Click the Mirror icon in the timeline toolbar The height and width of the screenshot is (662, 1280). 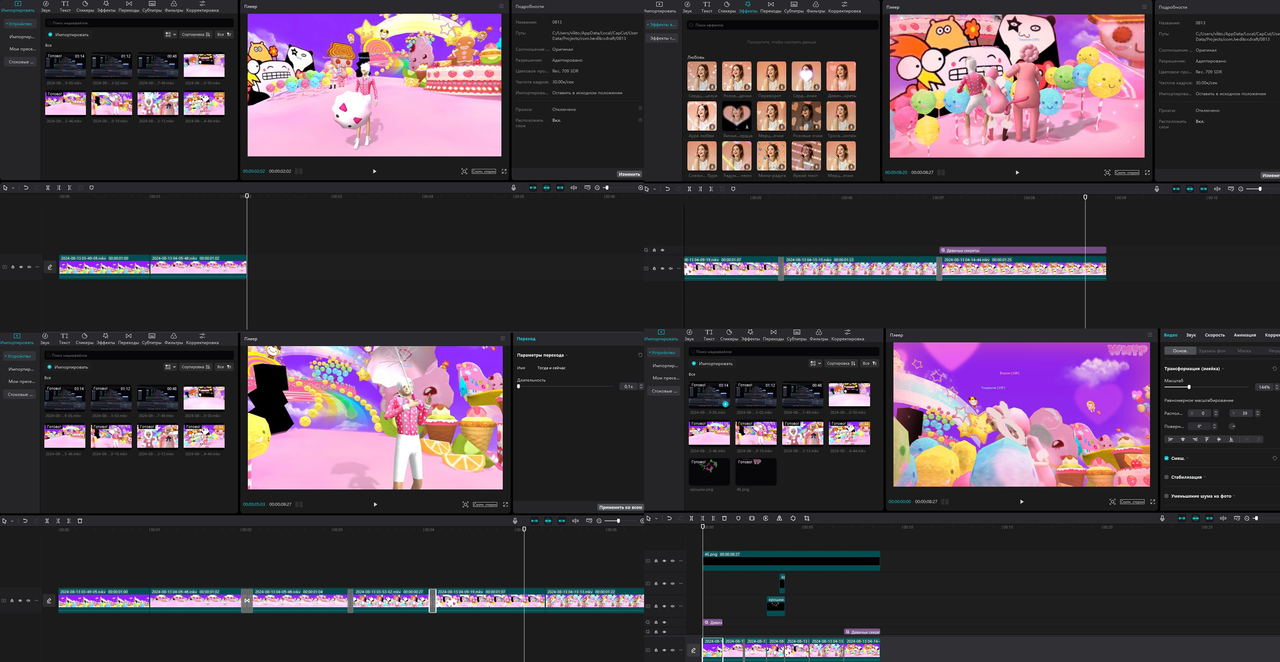click(x=779, y=518)
